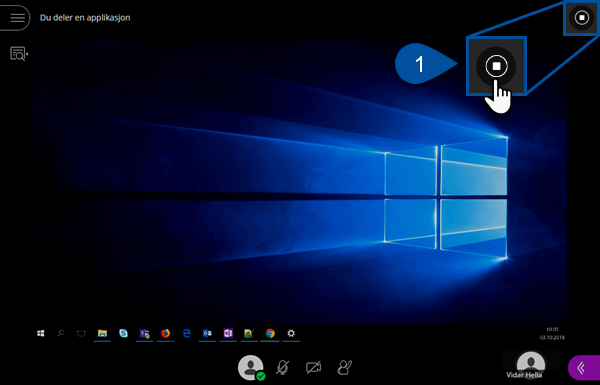Open Outlook in the shared taskbar

click(x=207, y=333)
